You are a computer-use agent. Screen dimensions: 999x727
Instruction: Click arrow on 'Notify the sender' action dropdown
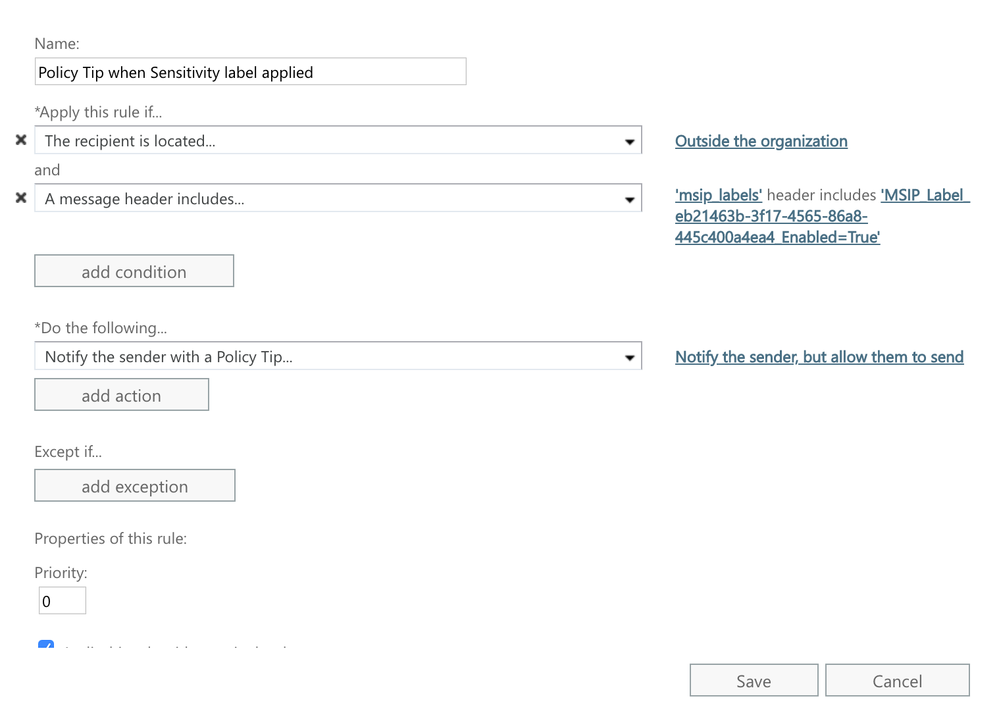coord(629,357)
